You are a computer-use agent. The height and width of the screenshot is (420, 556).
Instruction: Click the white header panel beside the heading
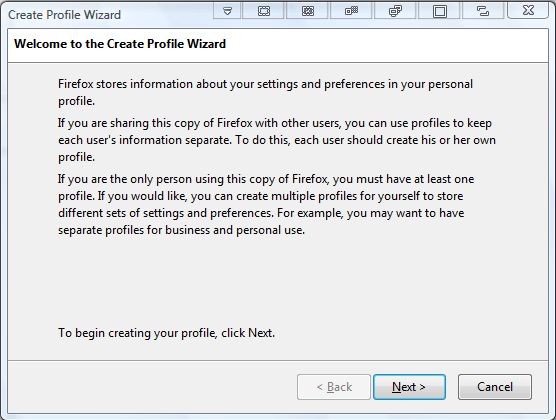pos(387,45)
